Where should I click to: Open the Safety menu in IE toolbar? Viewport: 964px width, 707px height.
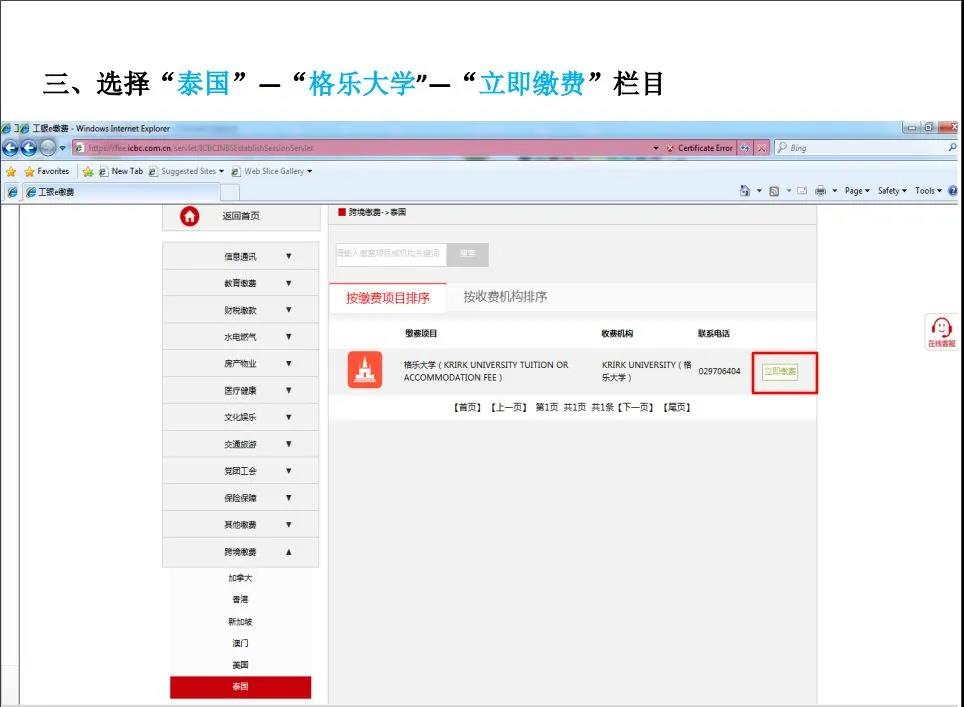(x=892, y=191)
